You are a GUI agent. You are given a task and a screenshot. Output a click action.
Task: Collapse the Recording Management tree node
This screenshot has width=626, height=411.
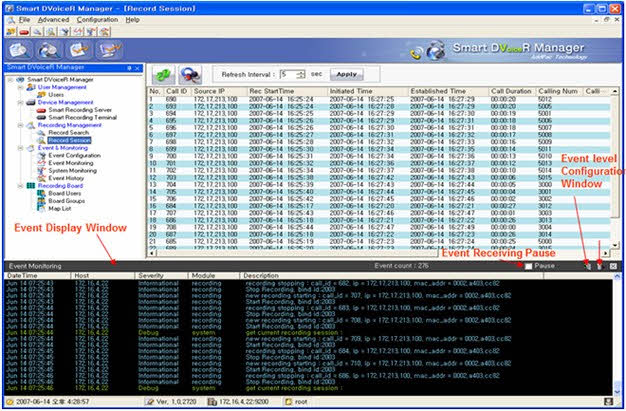[x=22, y=125]
